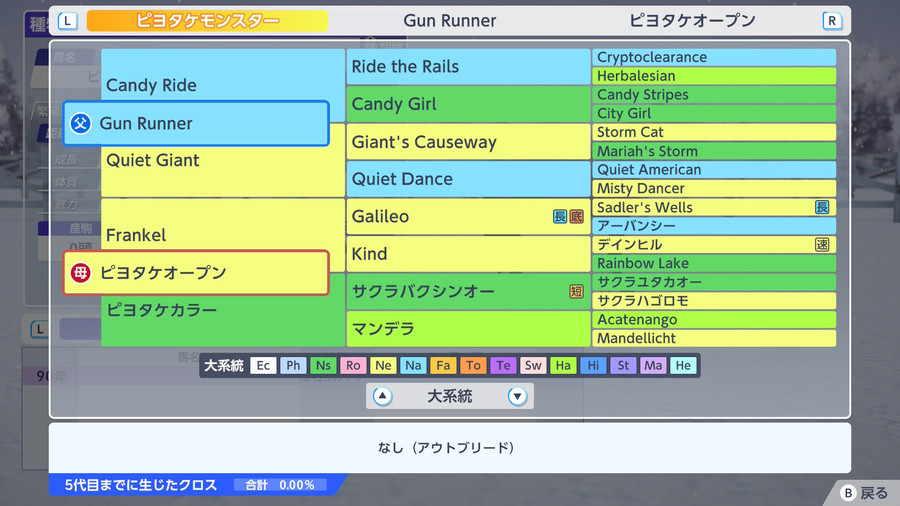The height and width of the screenshot is (506, 900).
Task: Click Acatenango in fourth generation
Action: point(714,320)
